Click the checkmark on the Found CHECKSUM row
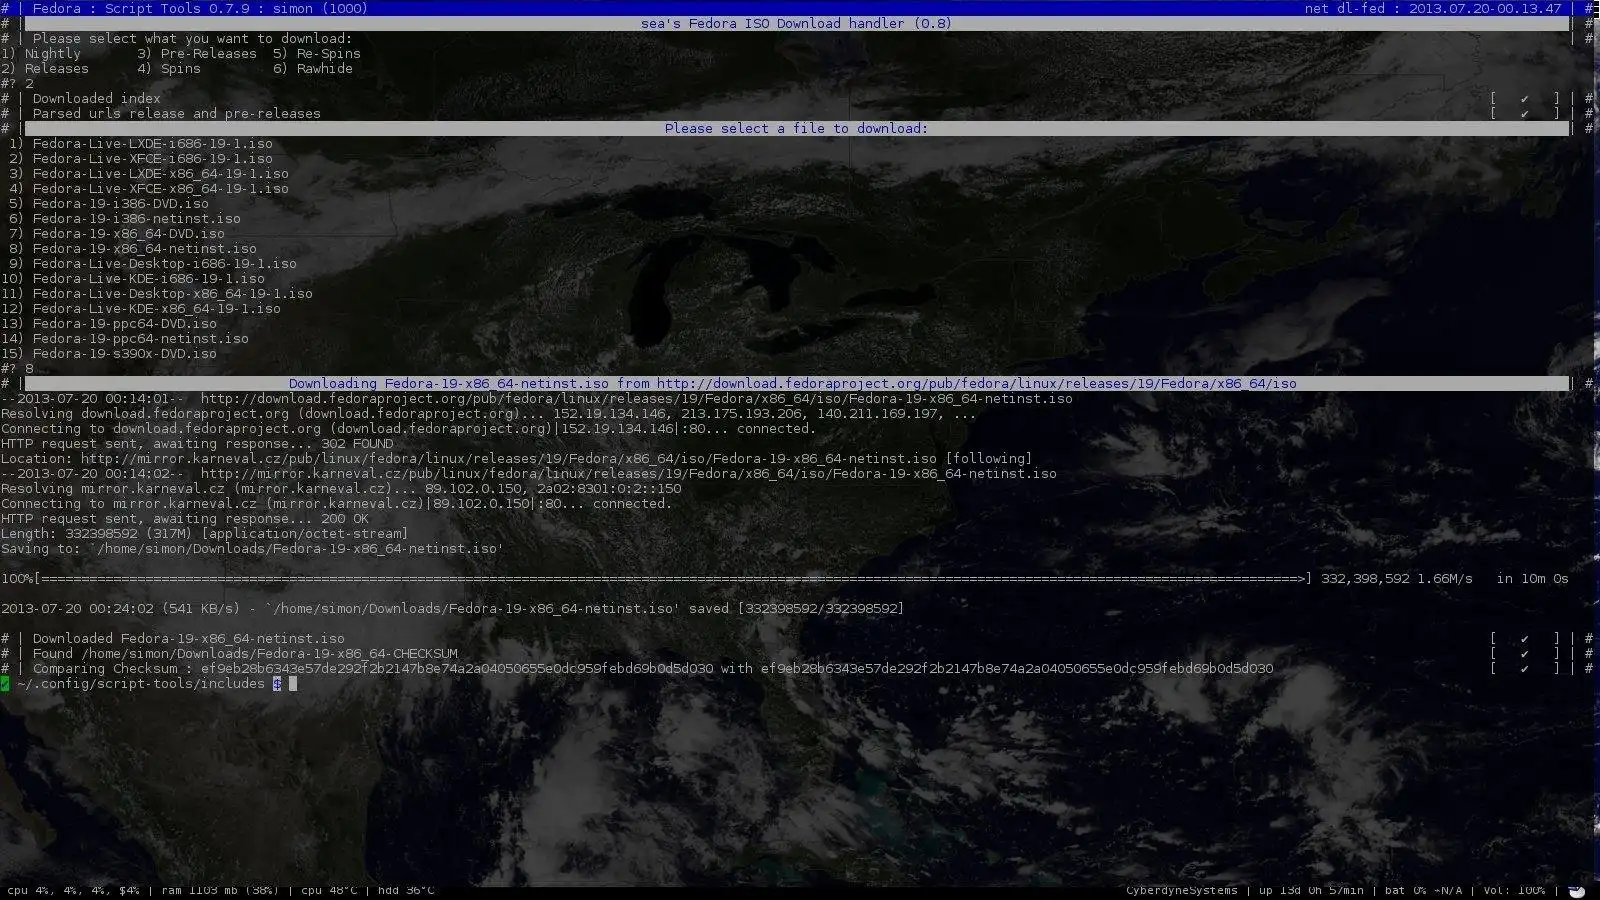1600x900 pixels. (x=1524, y=654)
